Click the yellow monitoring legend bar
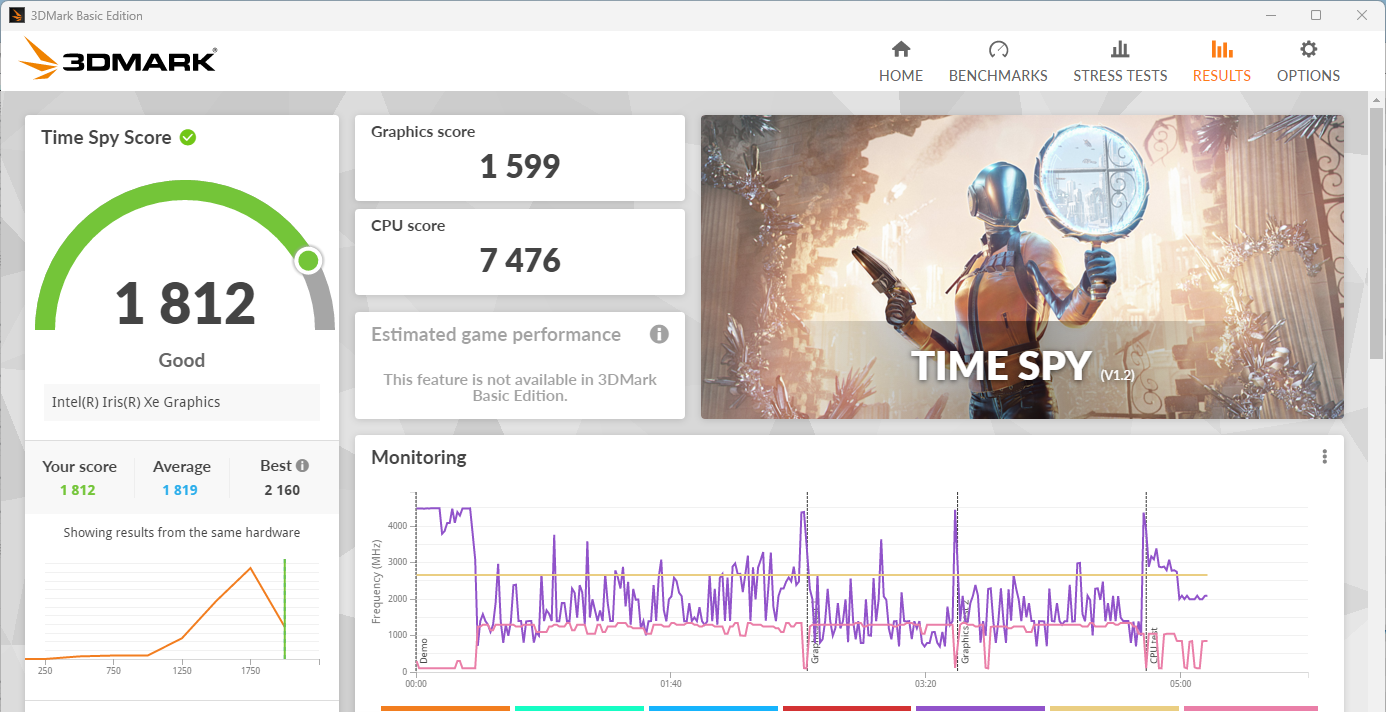This screenshot has height=712, width=1386. (x=1114, y=708)
